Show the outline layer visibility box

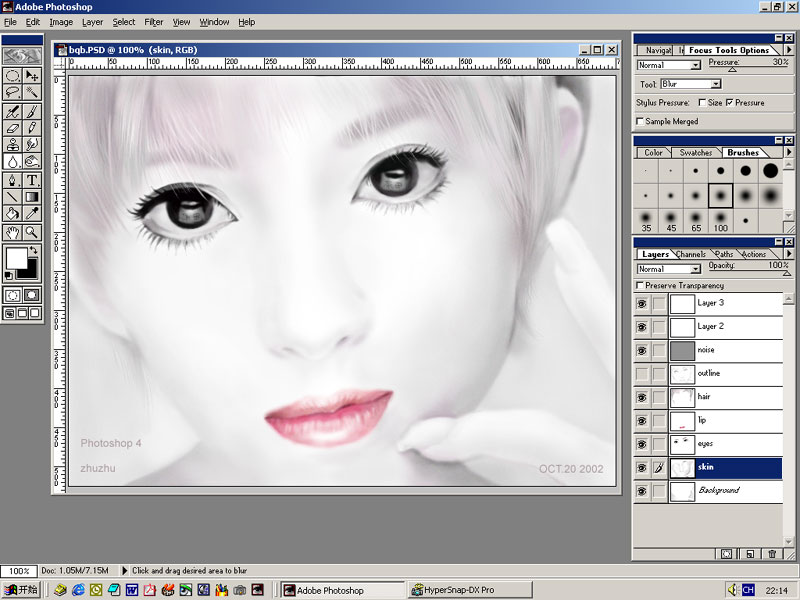click(642, 374)
